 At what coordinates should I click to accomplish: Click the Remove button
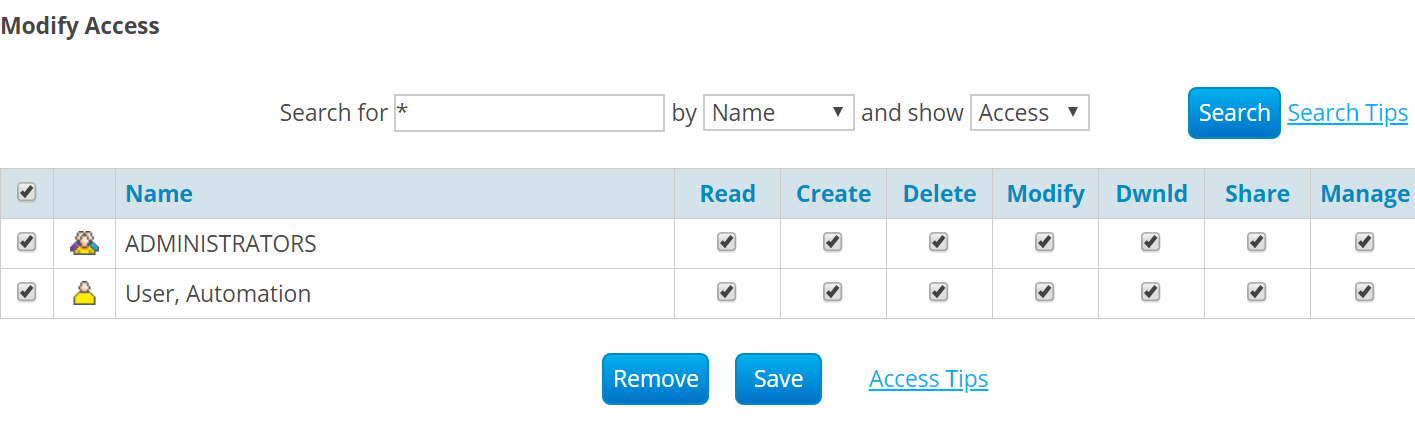[655, 379]
